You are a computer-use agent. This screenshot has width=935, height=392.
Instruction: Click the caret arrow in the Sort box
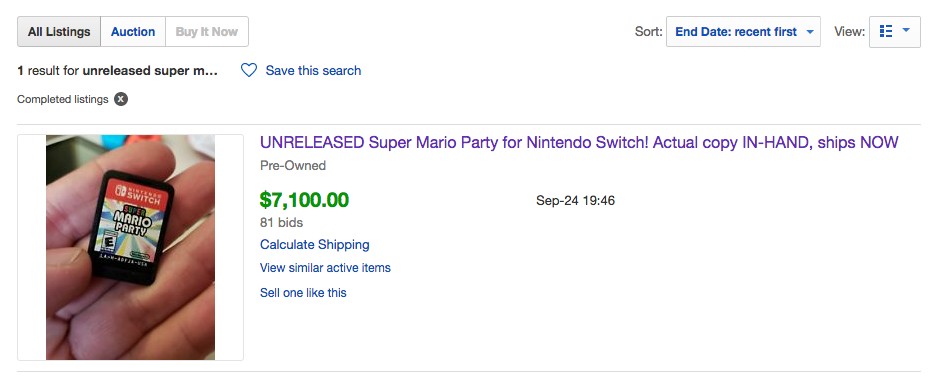(x=810, y=32)
